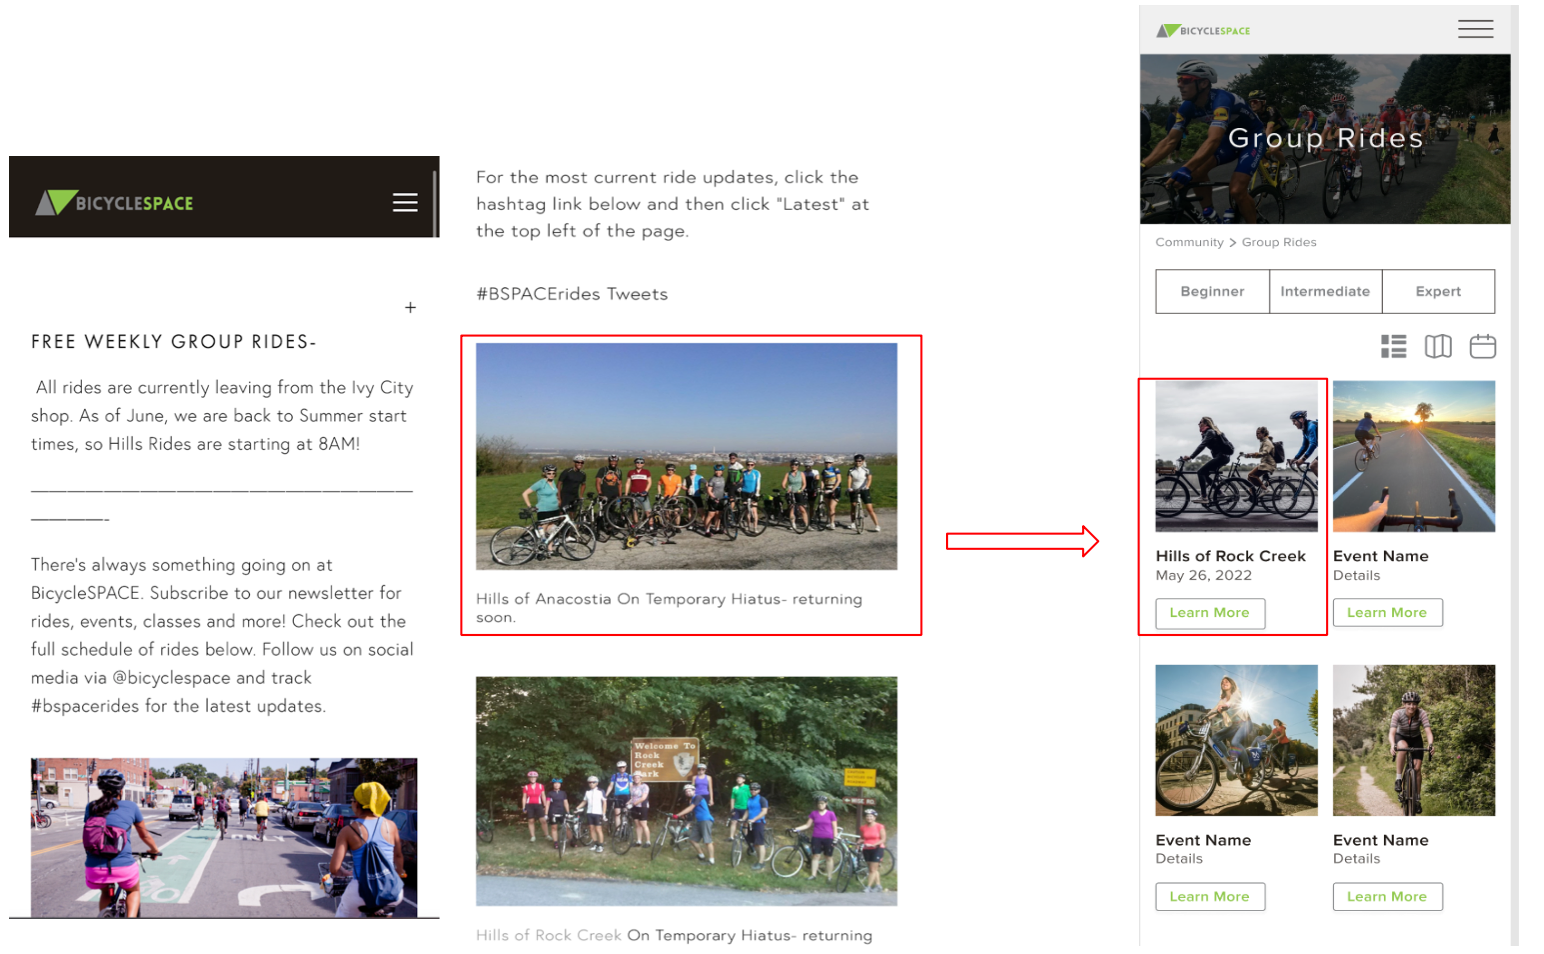Select the Beginner tab
Image resolution: width=1544 pixels, height=954 pixels.
[1212, 291]
